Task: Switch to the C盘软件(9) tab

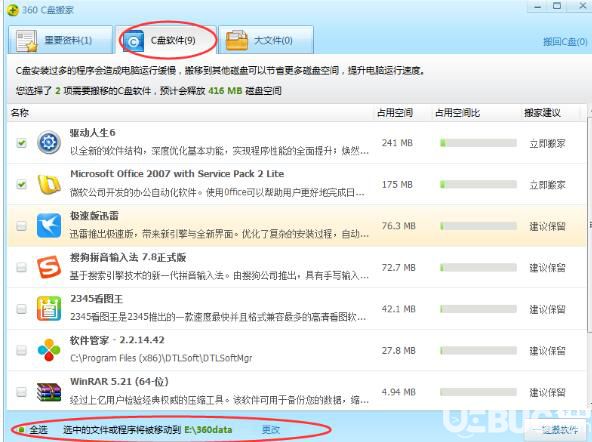Action: [166, 40]
